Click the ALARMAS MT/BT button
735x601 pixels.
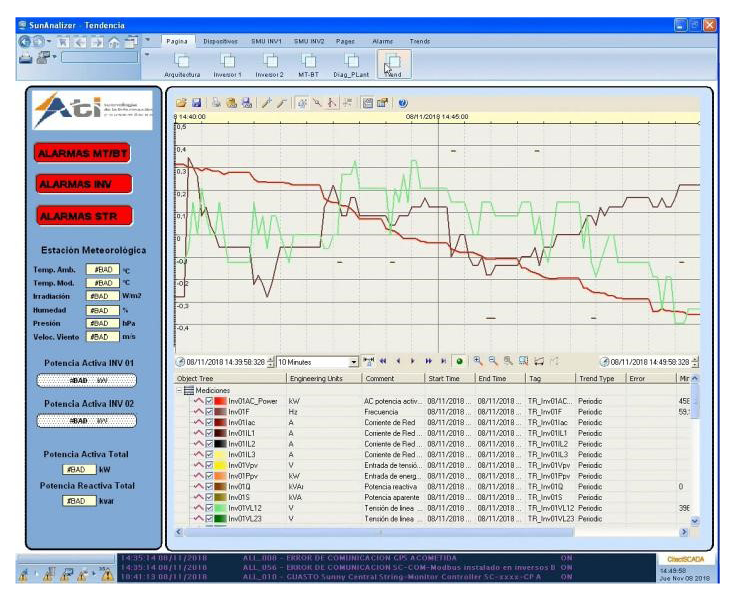coord(84,154)
